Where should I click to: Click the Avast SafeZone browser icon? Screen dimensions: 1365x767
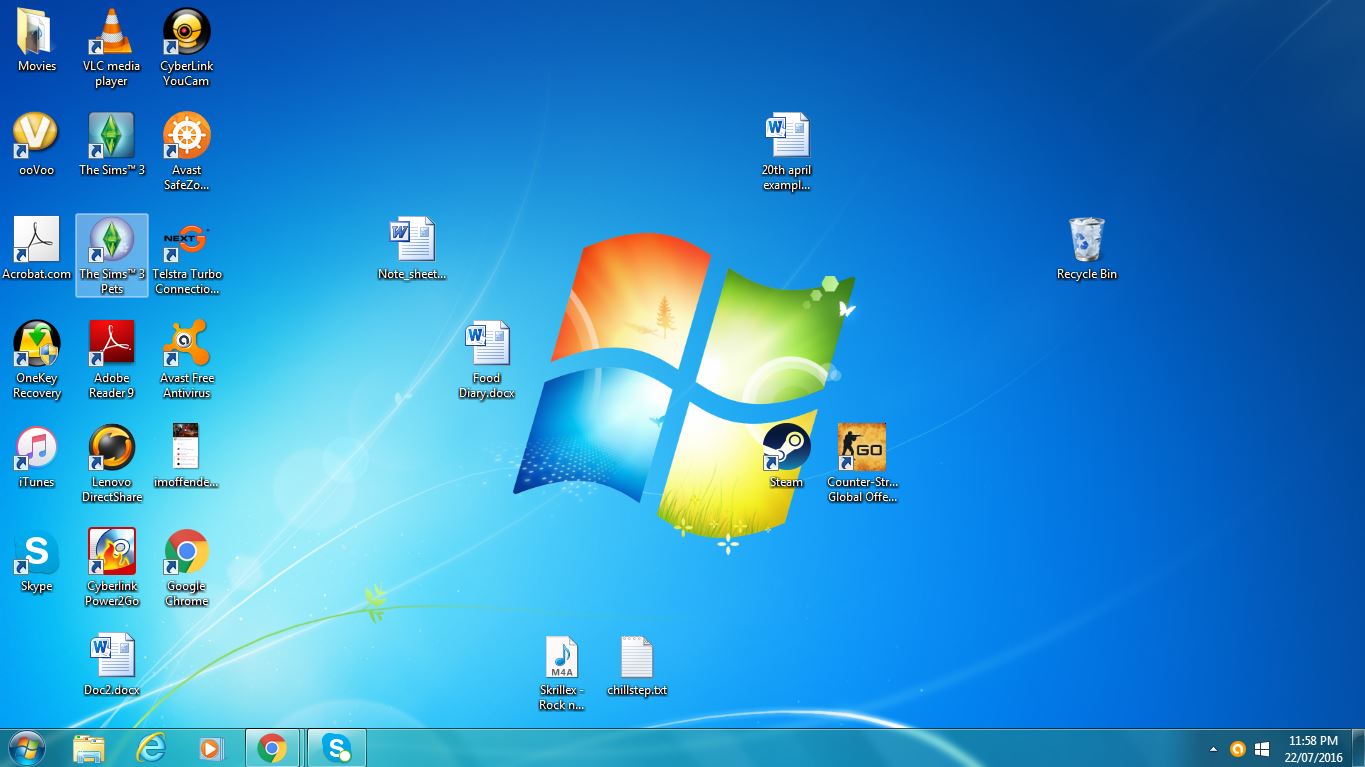pos(187,152)
